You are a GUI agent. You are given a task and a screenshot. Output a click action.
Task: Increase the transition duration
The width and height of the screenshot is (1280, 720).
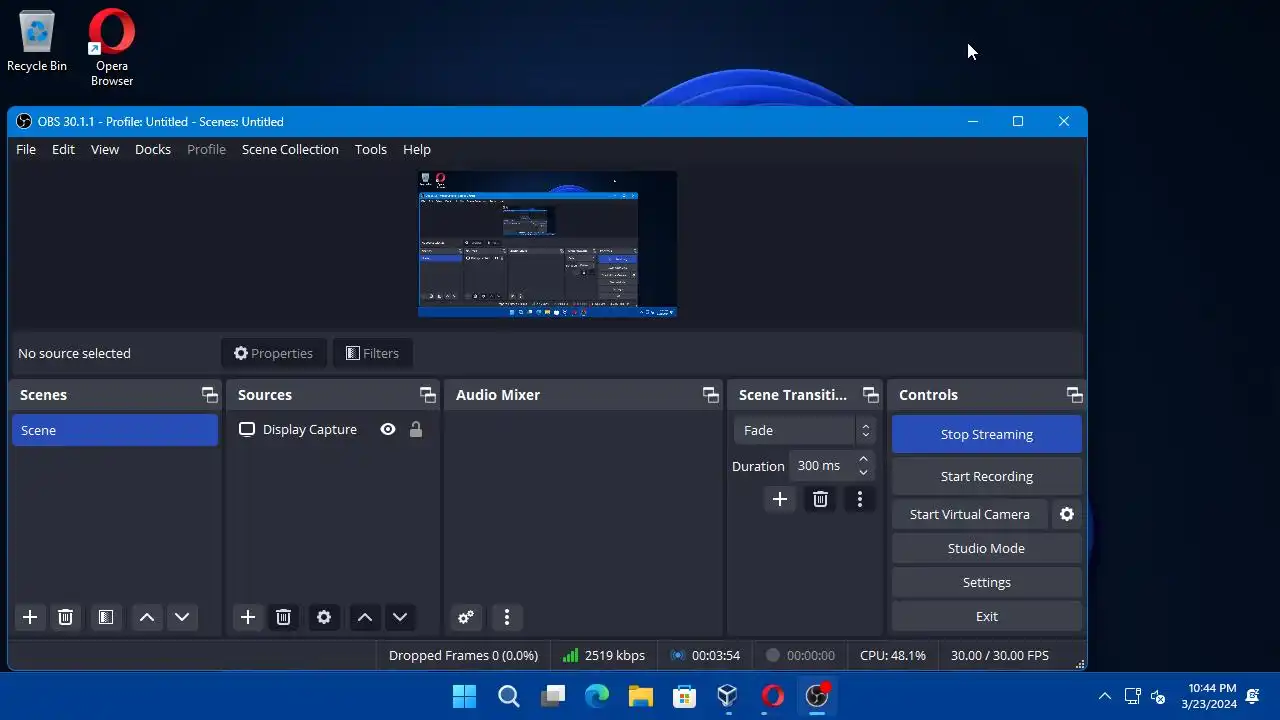click(x=864, y=459)
